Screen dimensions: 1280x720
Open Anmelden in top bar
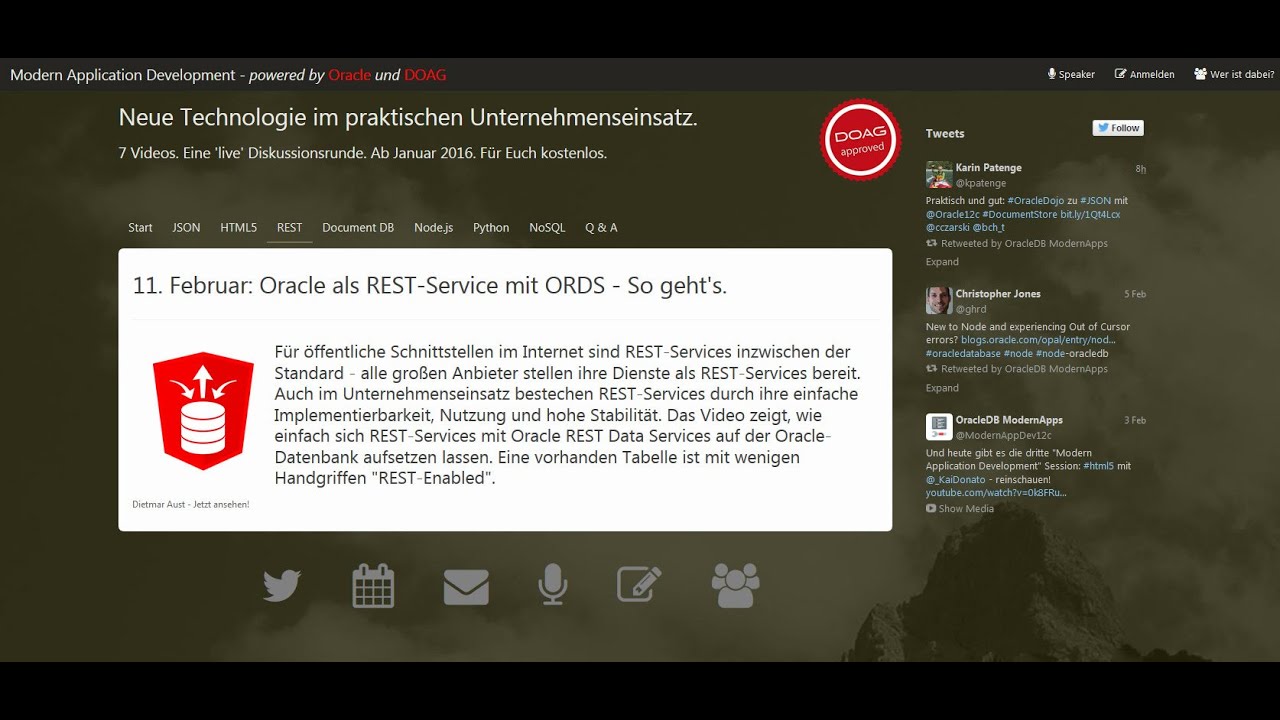click(1145, 74)
